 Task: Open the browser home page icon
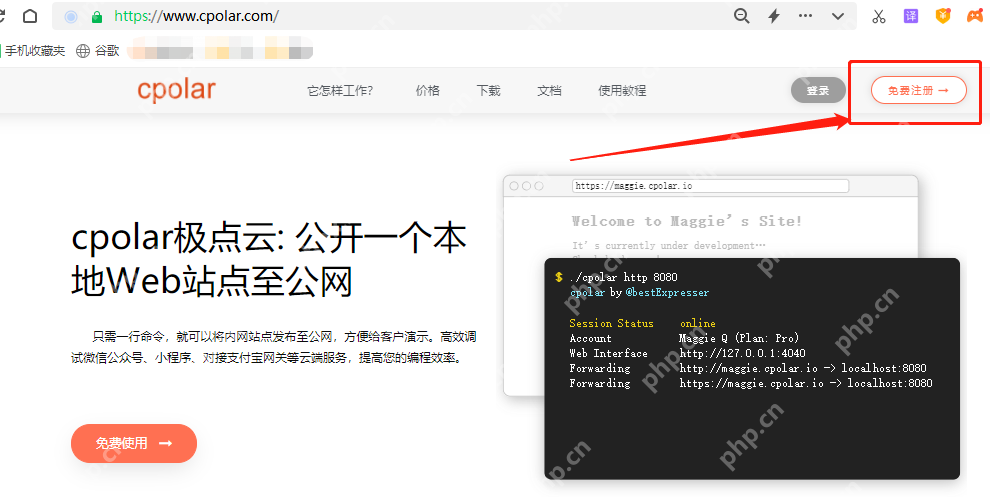(x=30, y=16)
